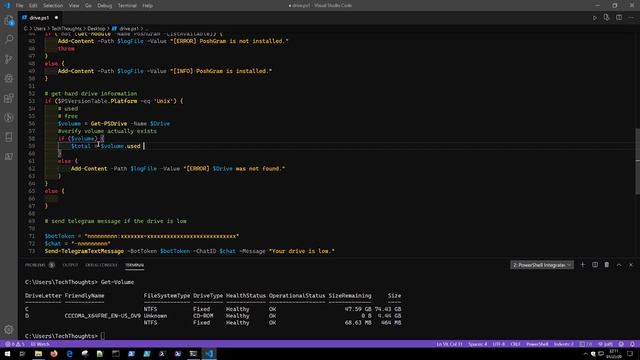Open the Windows Start menu

click(x=7, y=353)
